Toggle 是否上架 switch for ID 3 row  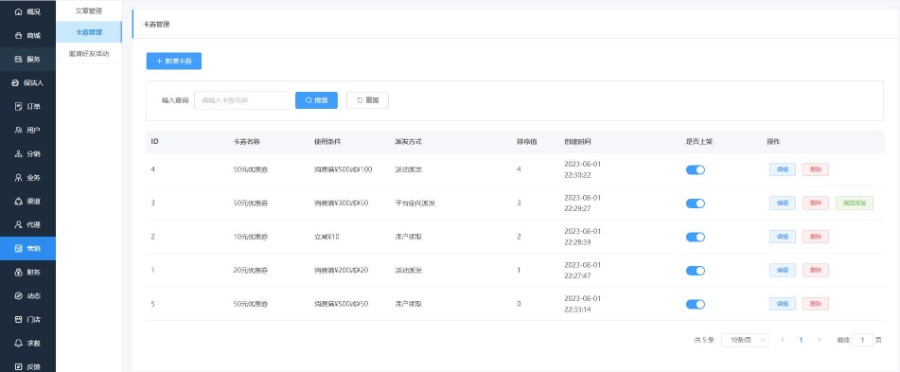695,203
